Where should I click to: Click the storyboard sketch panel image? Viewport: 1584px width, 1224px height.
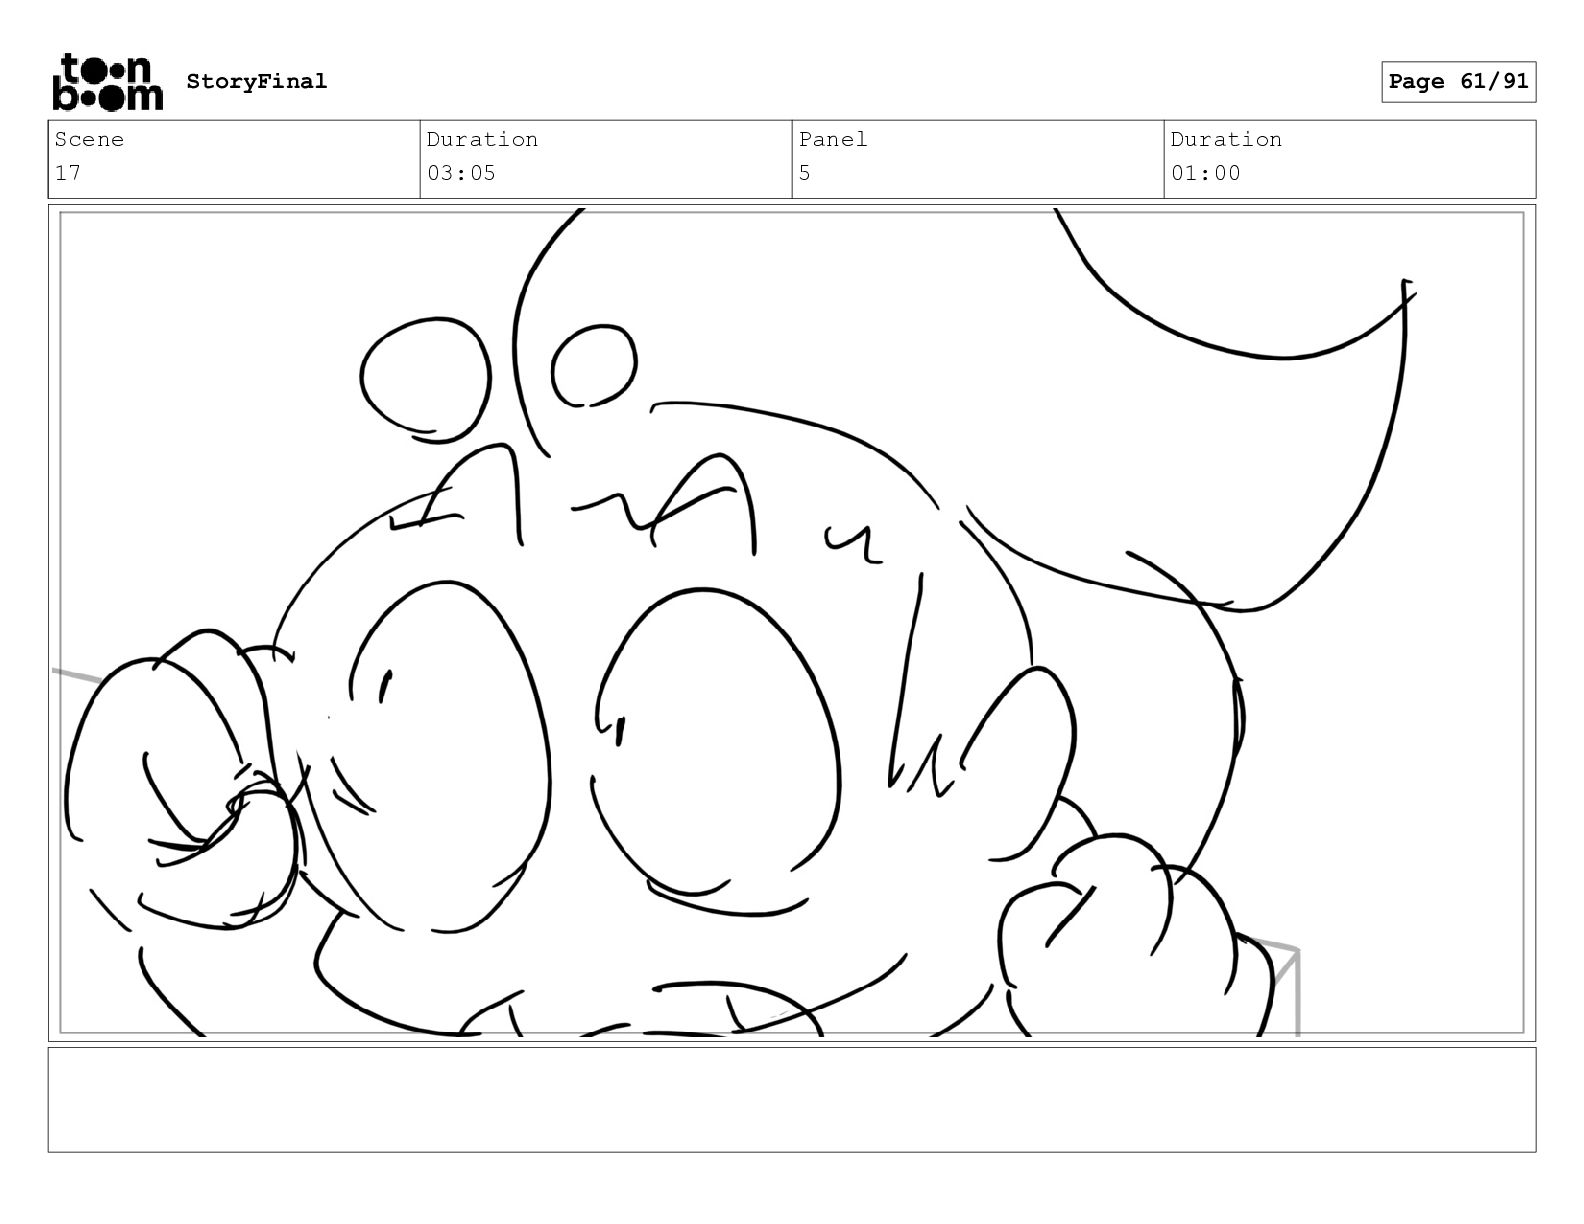[x=792, y=623]
